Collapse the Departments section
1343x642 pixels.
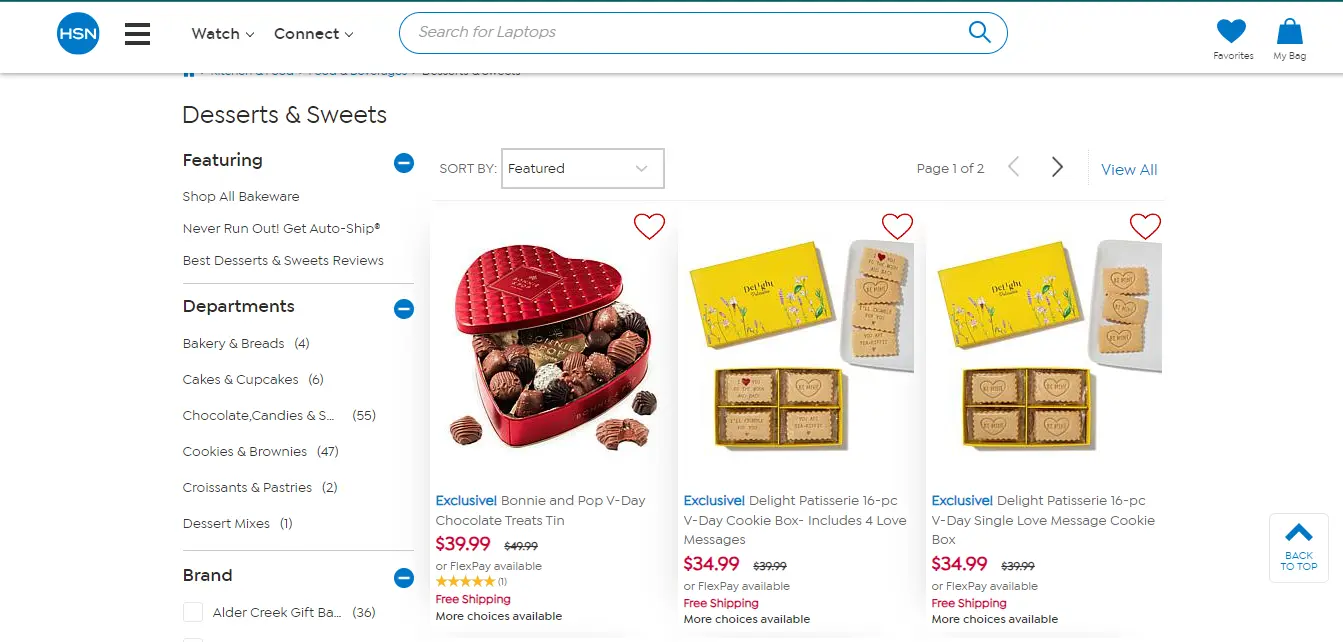click(404, 308)
